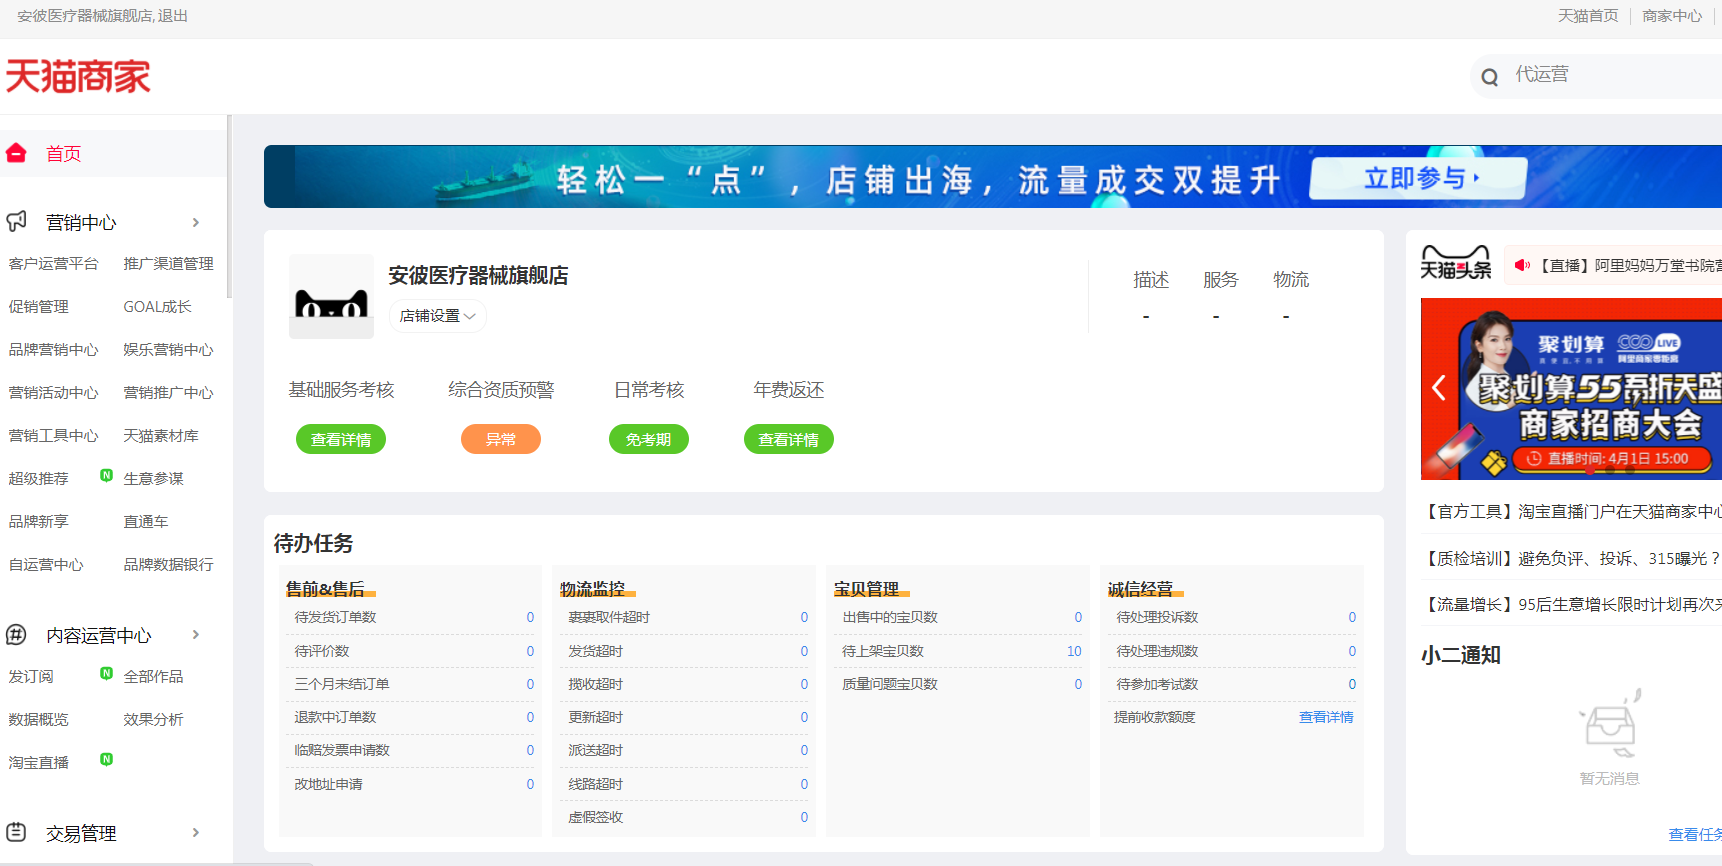1722x866 pixels.
Task: Click the hashtag icon for 内容运营中心
Action: 16,635
